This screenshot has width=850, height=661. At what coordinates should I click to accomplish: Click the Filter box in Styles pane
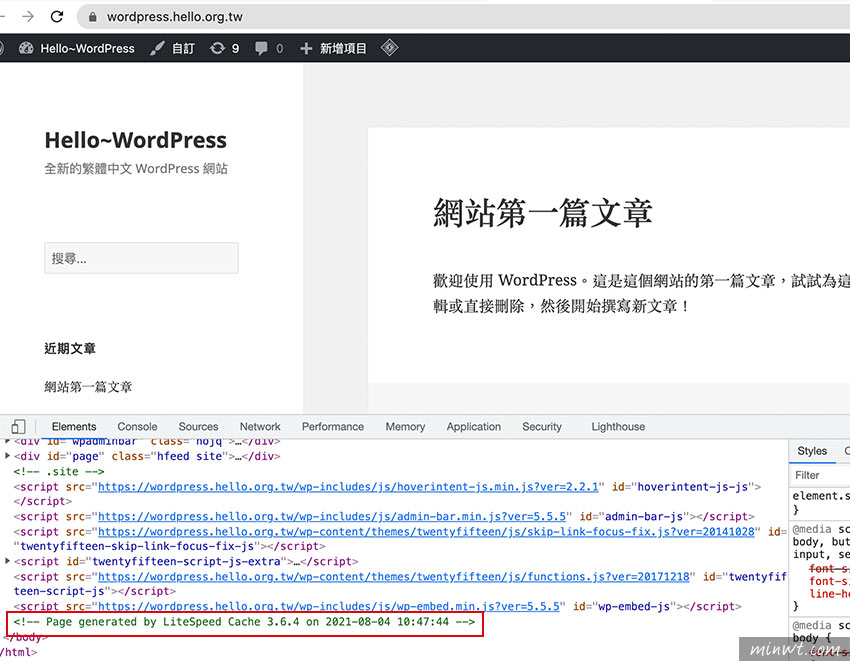pos(819,475)
